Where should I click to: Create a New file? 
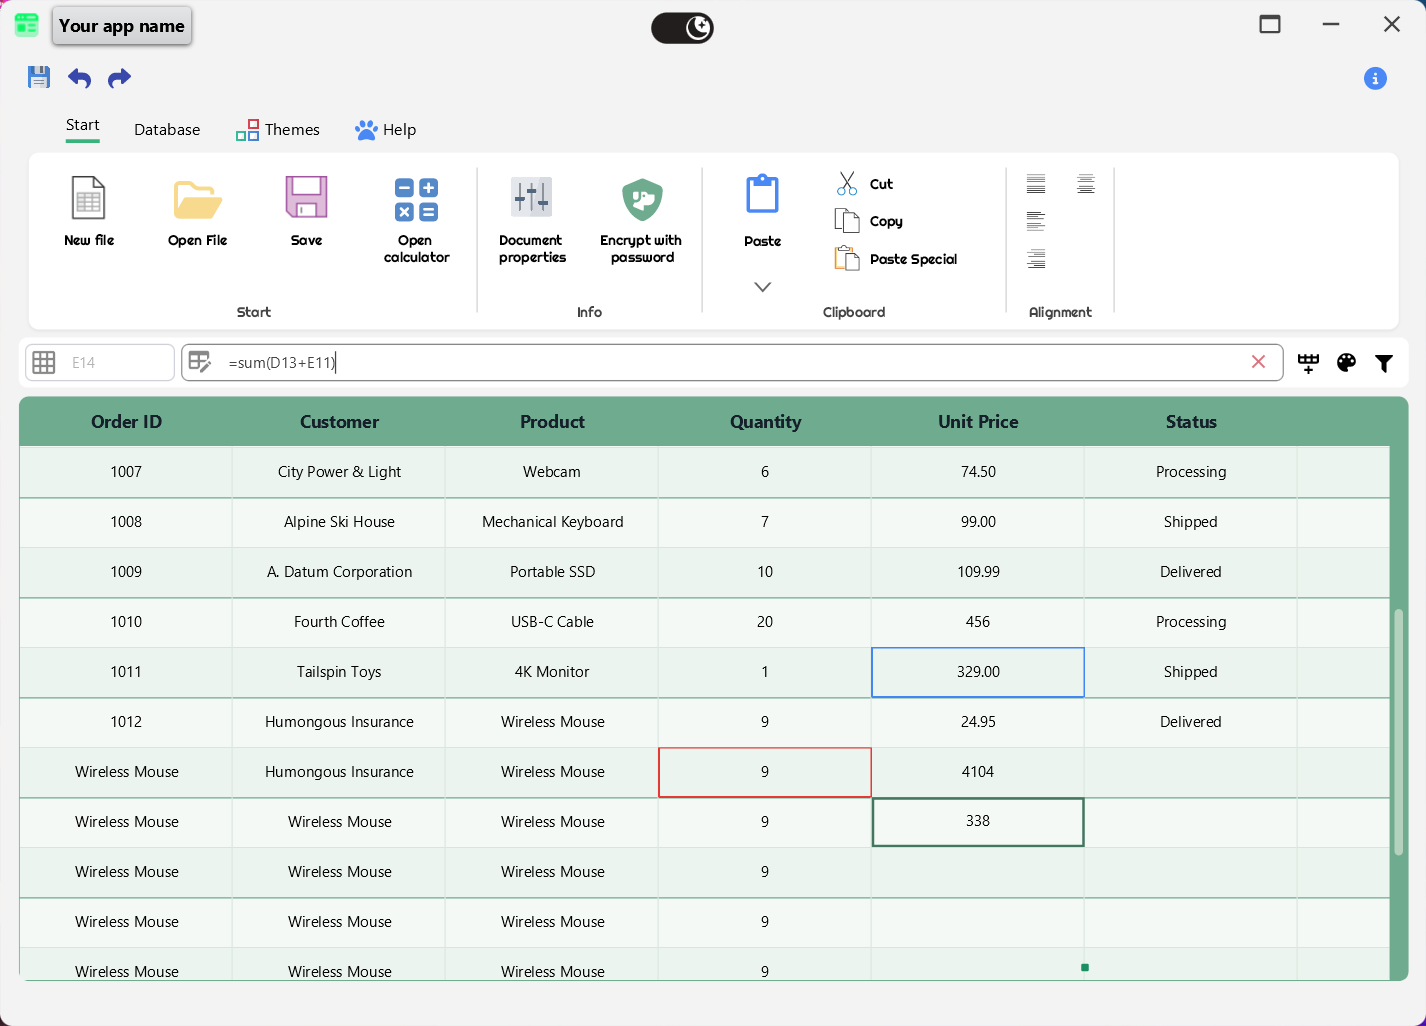coord(89,211)
